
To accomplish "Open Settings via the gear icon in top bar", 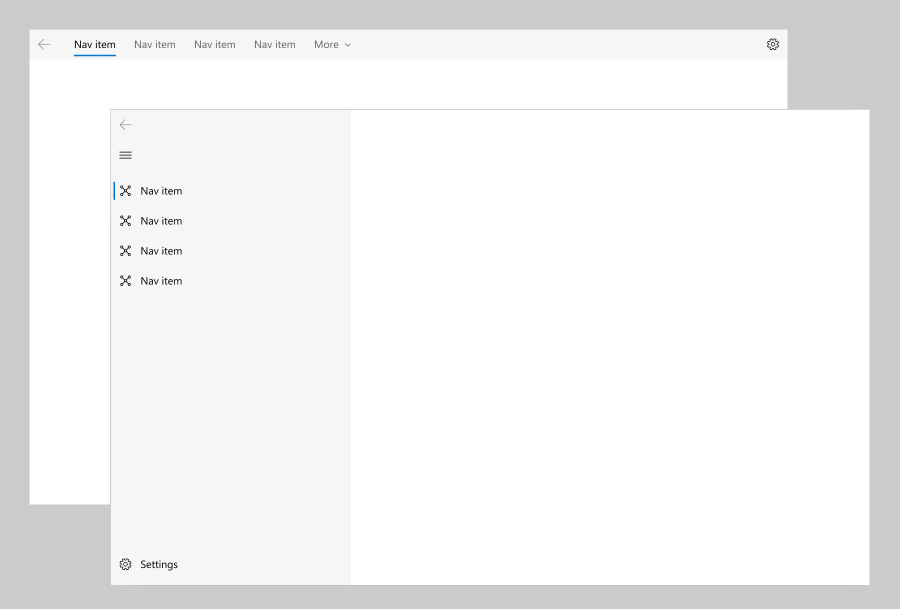I will [772, 44].
